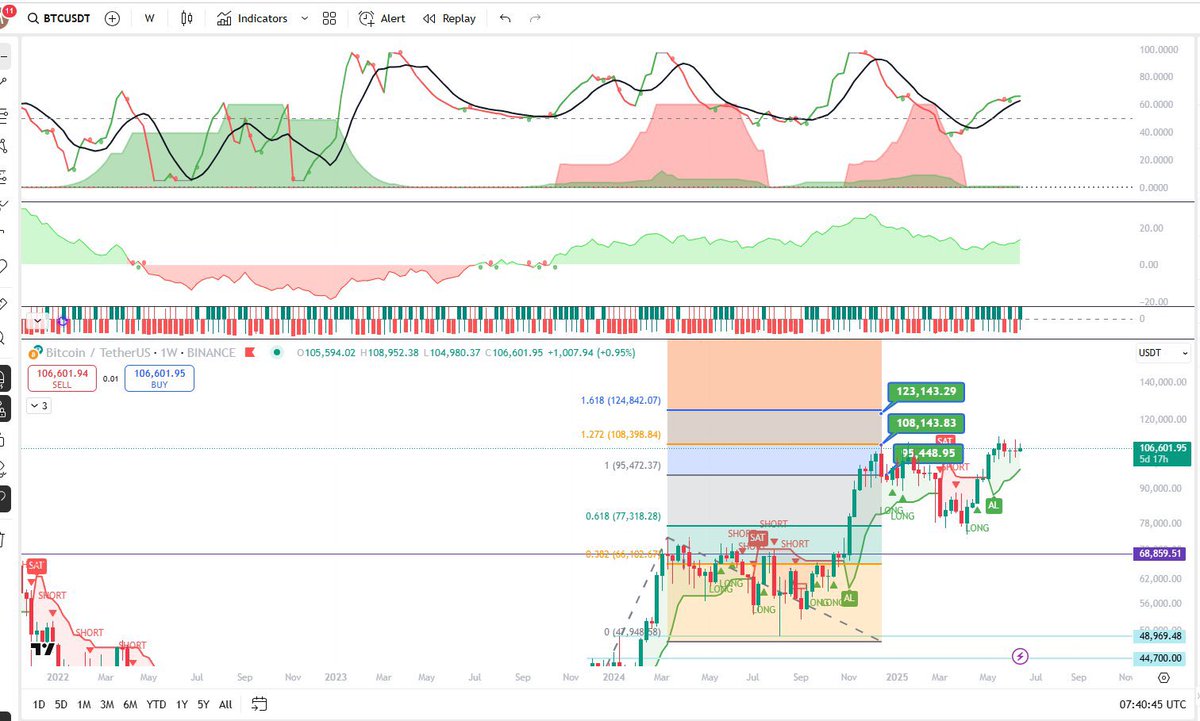Click the 108,143.83 green price callout

(x=927, y=424)
